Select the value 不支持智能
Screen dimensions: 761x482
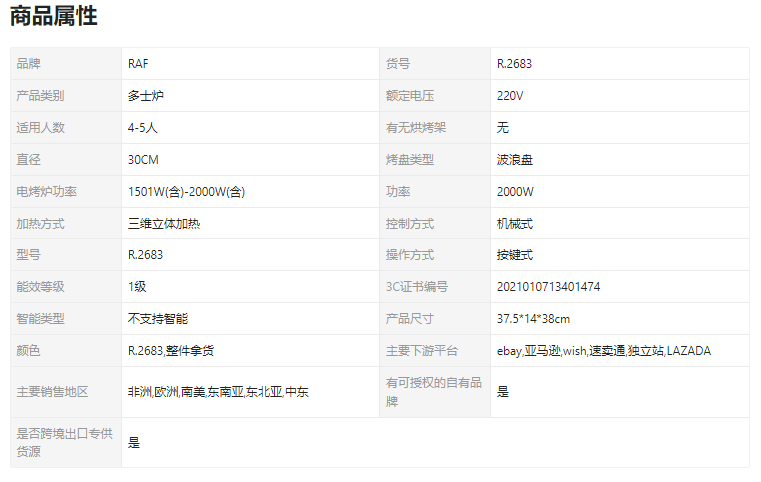pos(158,319)
